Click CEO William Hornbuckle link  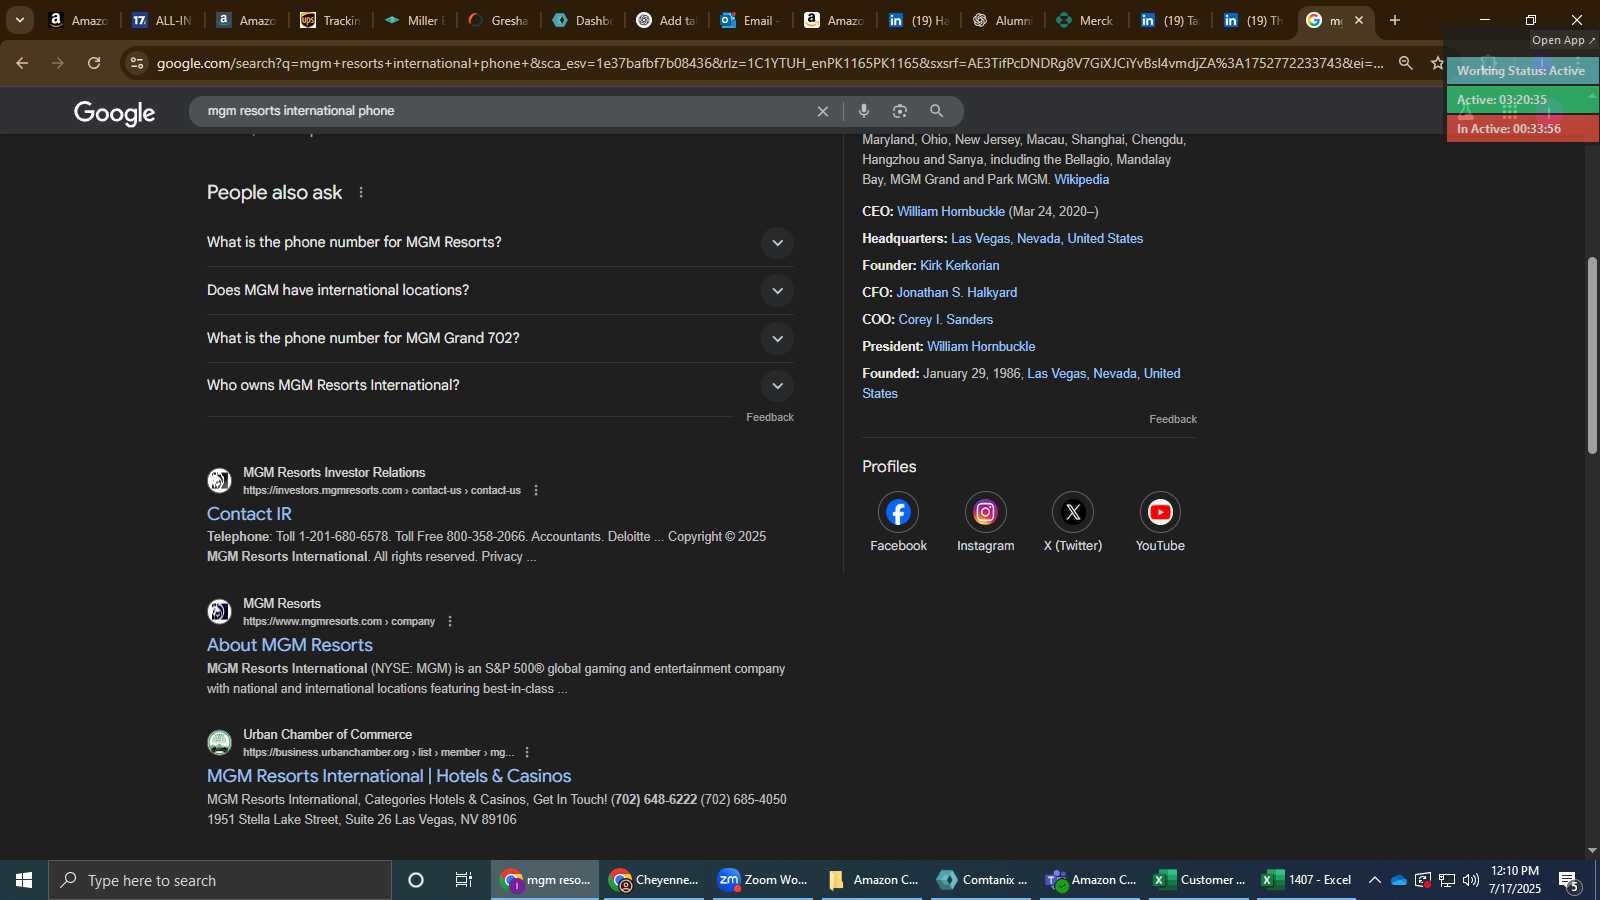pyautogui.click(x=951, y=212)
